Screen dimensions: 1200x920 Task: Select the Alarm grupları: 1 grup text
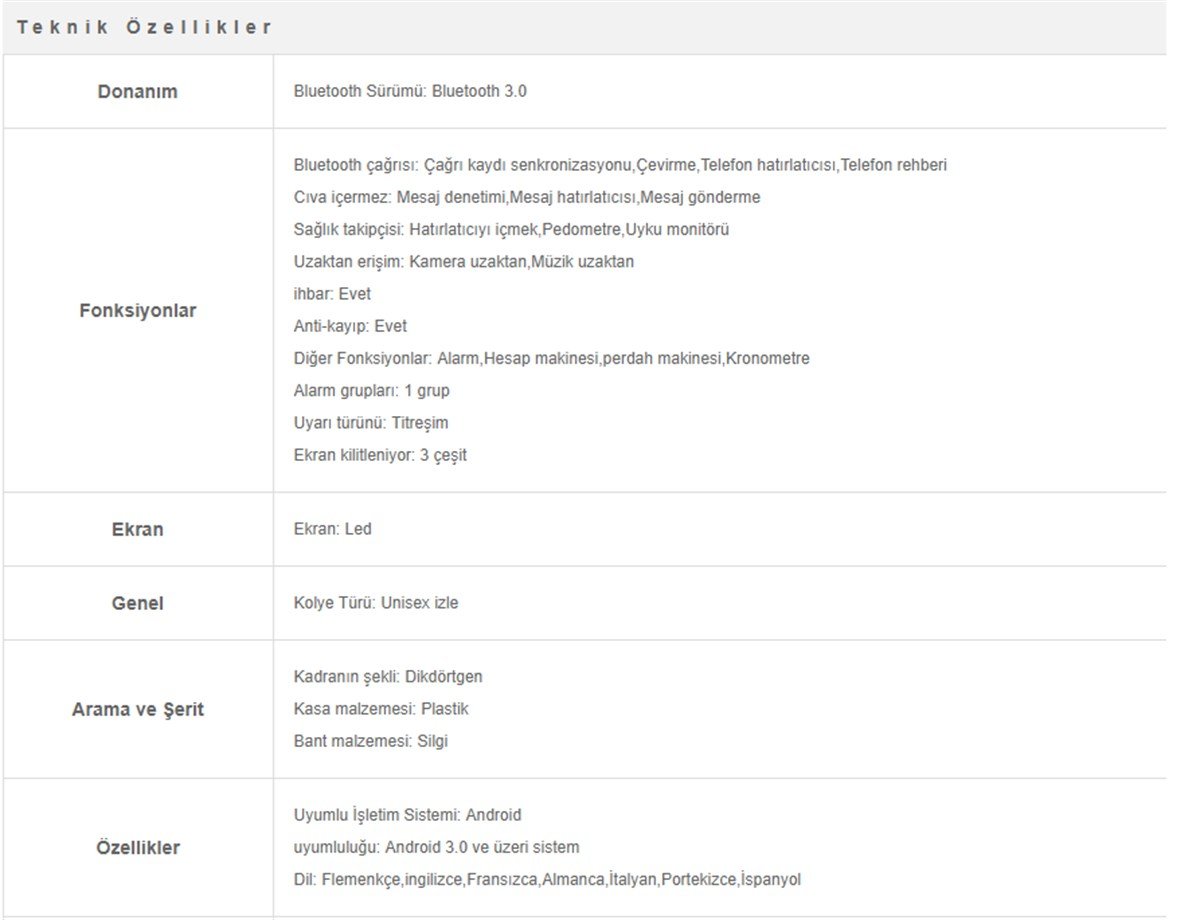pyautogui.click(x=372, y=390)
